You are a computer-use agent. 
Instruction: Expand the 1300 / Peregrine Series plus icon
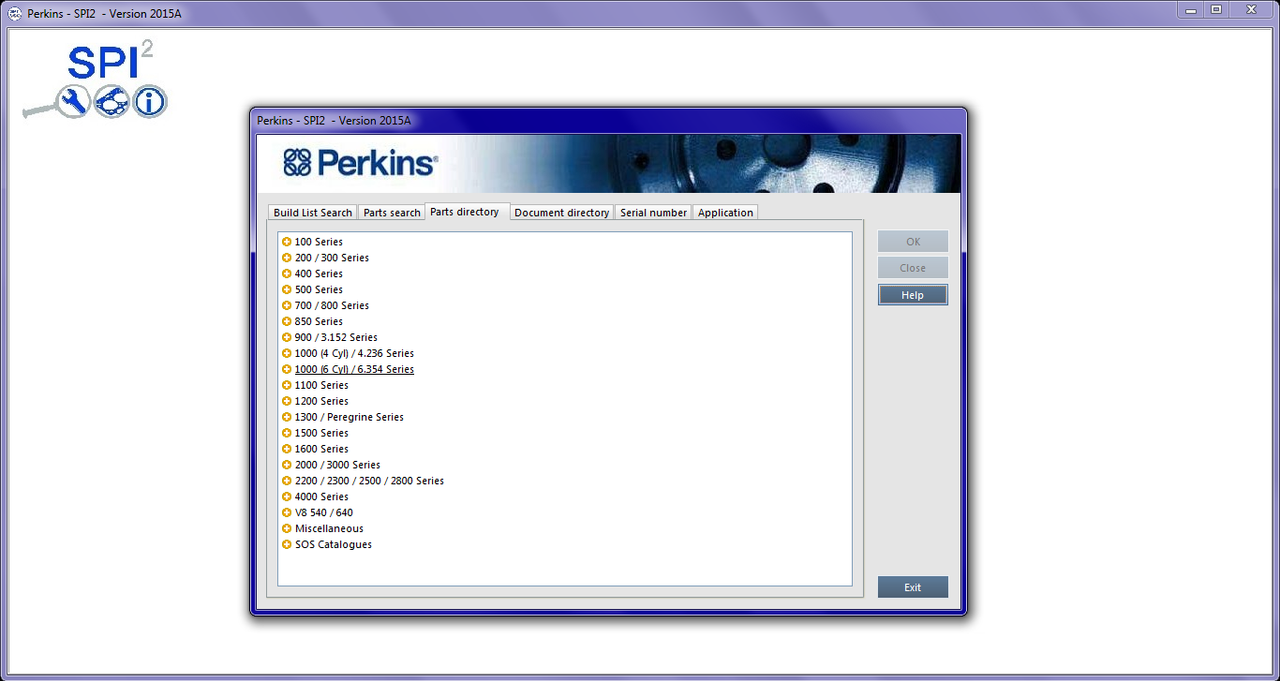pos(287,418)
